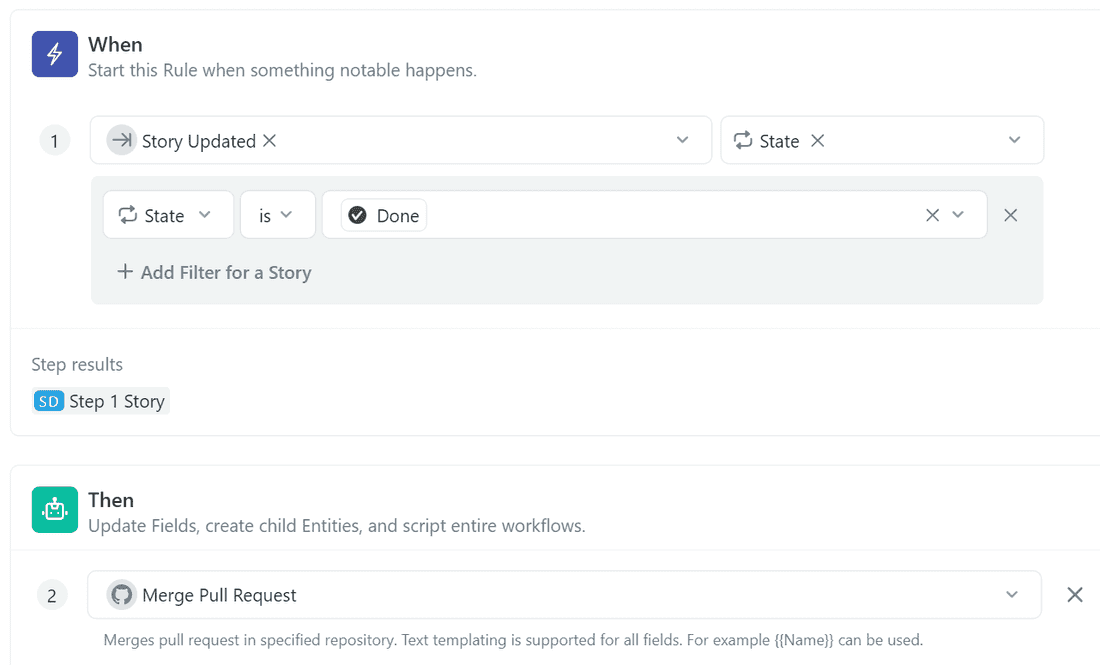Image resolution: width=1100 pixels, height=665 pixels.
Task: Remove the Merge Pull Request action
Action: point(1075,595)
